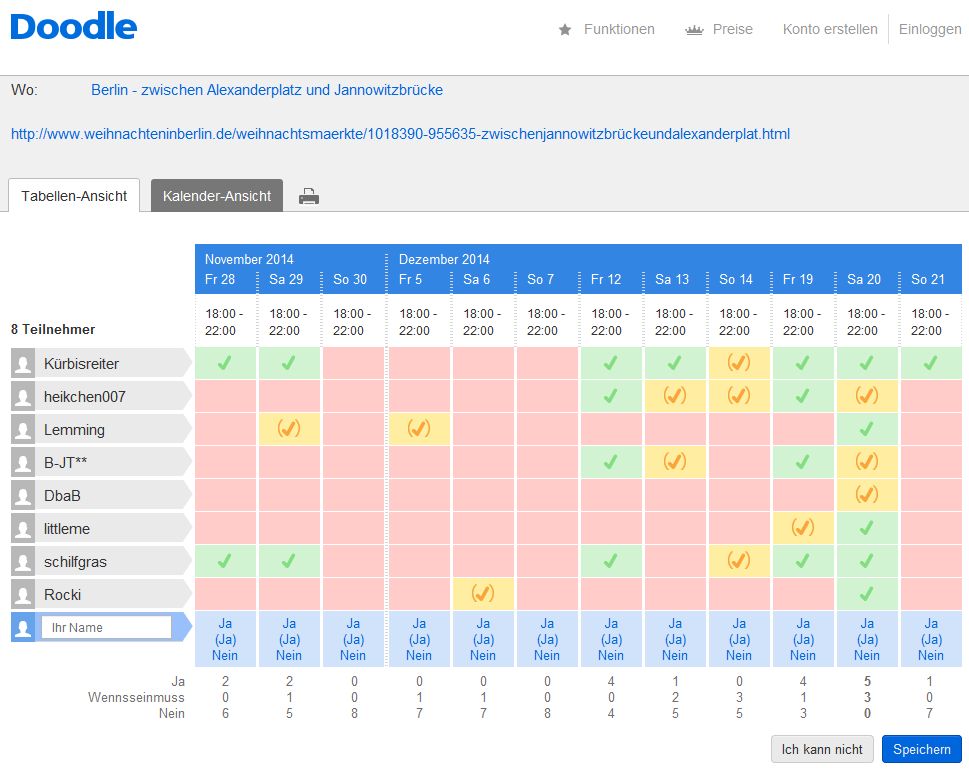
Task: Click the avatar icon beside Rocki
Action: click(x=23, y=595)
